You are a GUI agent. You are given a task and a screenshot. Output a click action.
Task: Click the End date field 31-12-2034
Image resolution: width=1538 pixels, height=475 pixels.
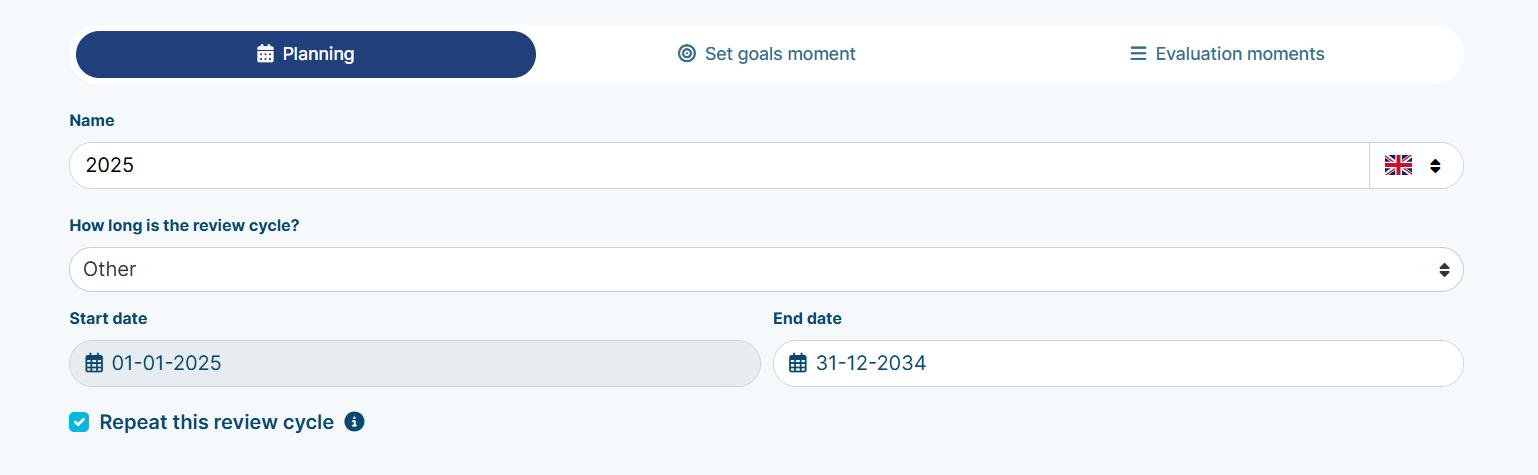(1118, 363)
